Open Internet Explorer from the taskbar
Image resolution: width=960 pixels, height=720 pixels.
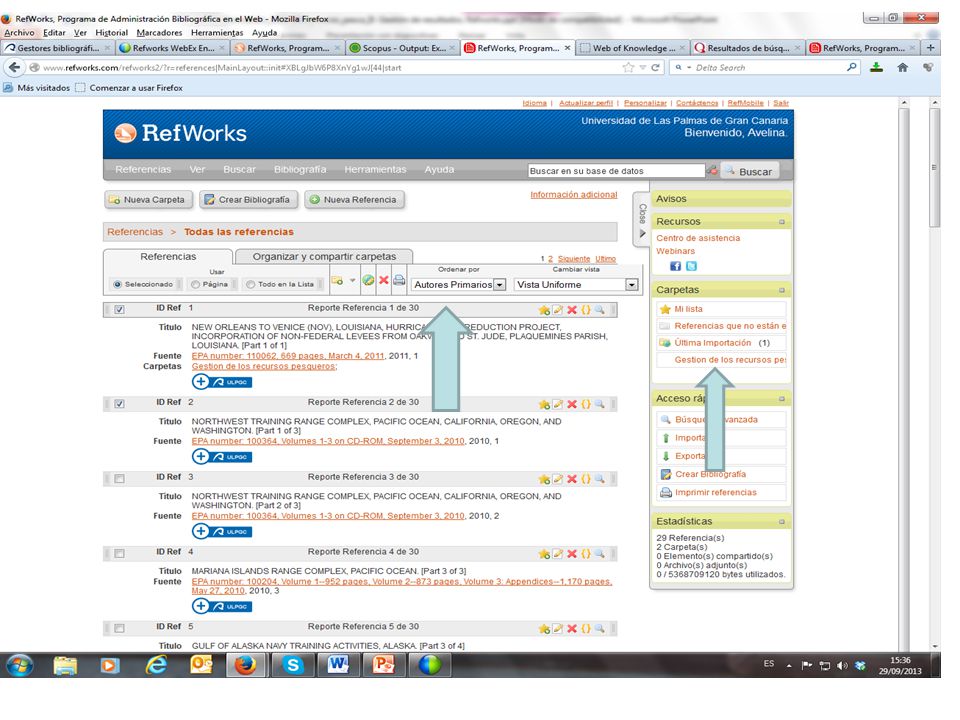point(156,665)
